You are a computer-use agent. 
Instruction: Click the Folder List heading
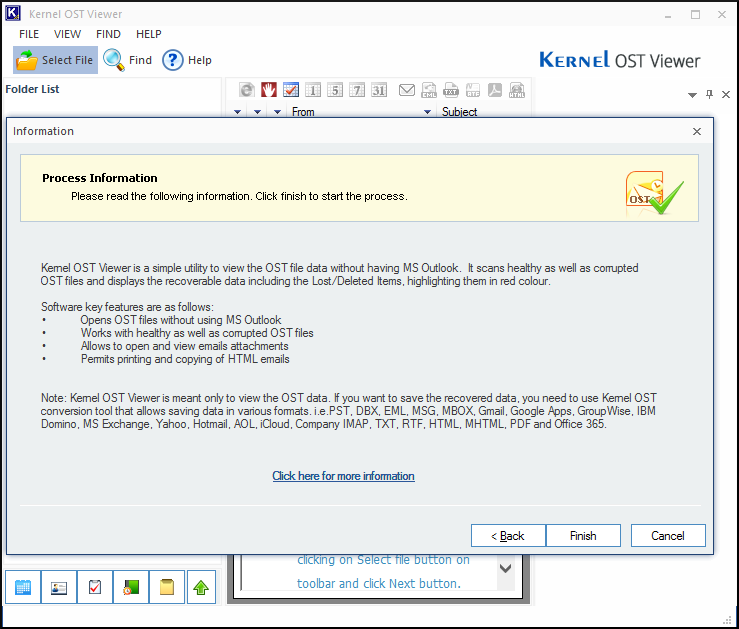pos(32,89)
